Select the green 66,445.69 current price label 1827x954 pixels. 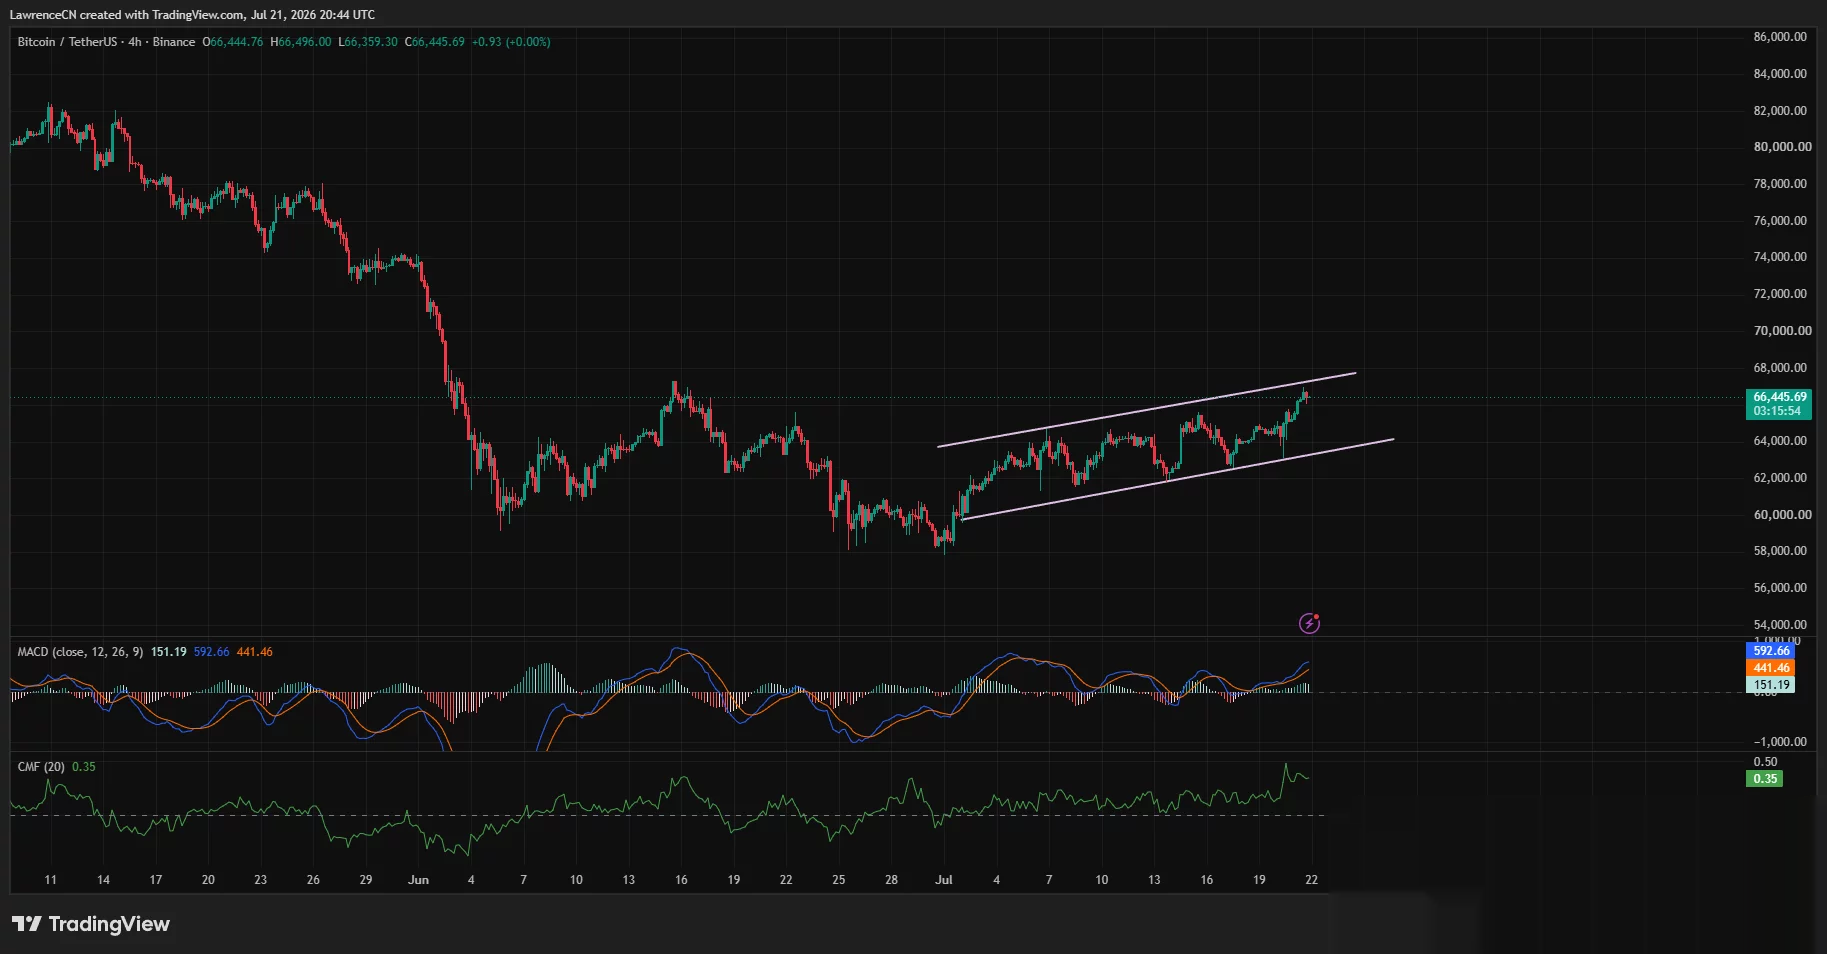(x=1780, y=397)
